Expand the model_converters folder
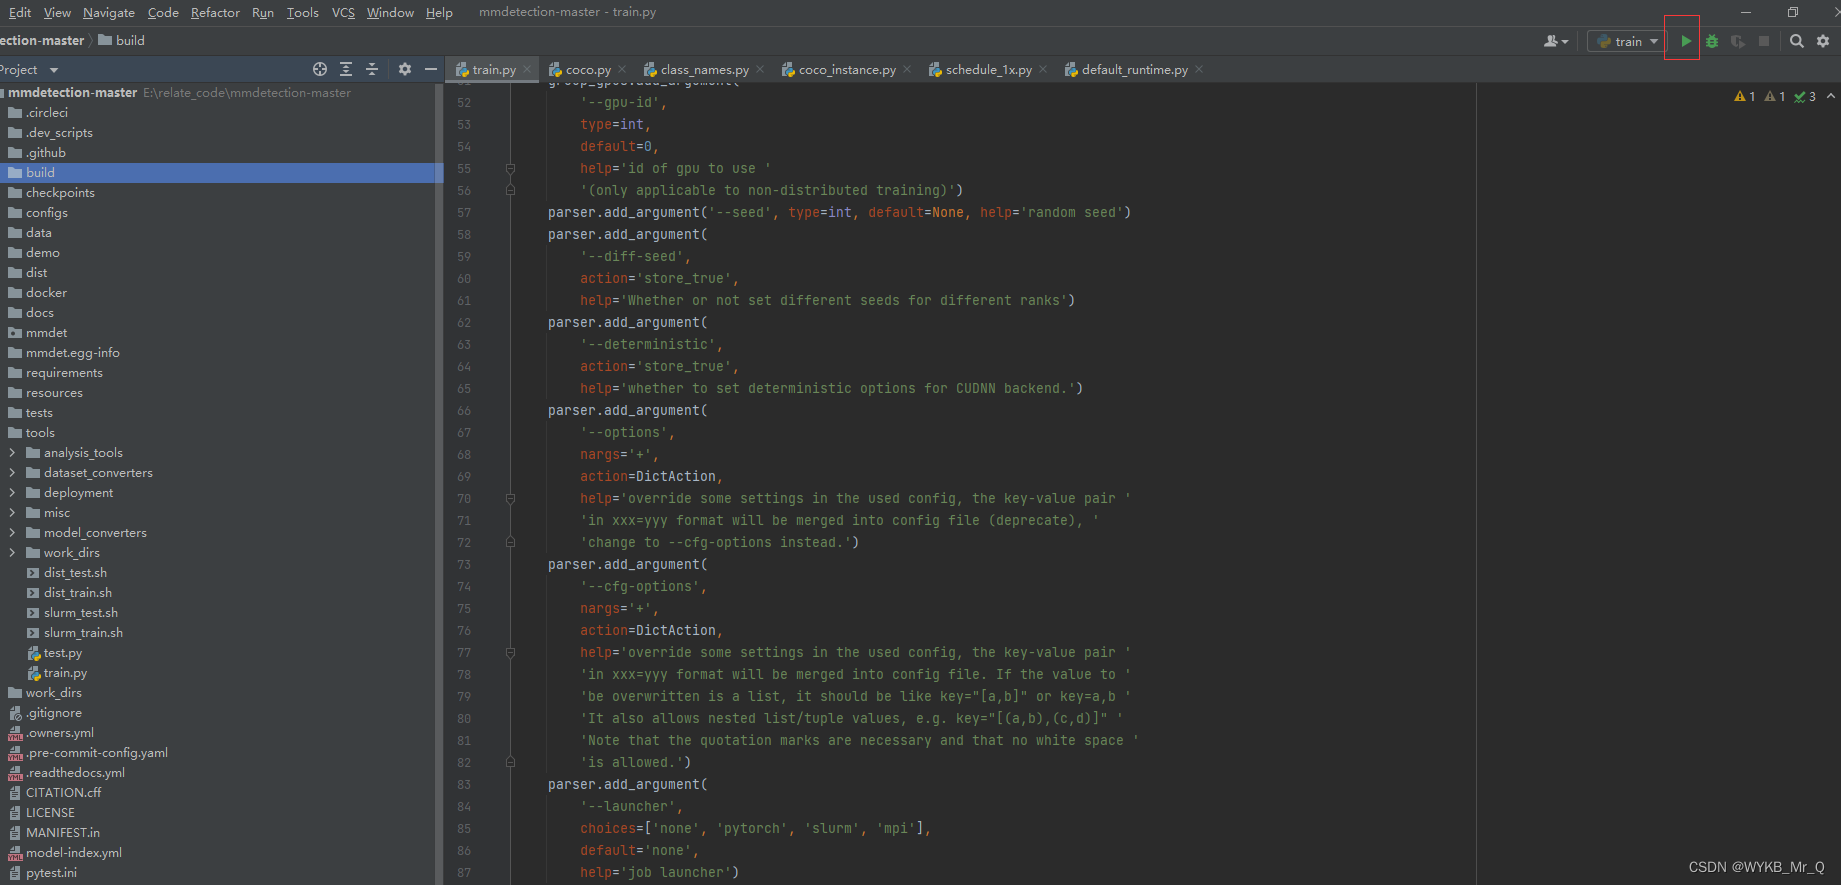This screenshot has width=1841, height=885. 12,533
